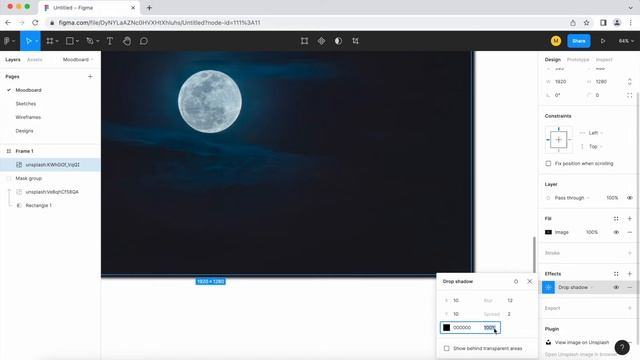Switch to the Inspect tab

tap(604, 60)
